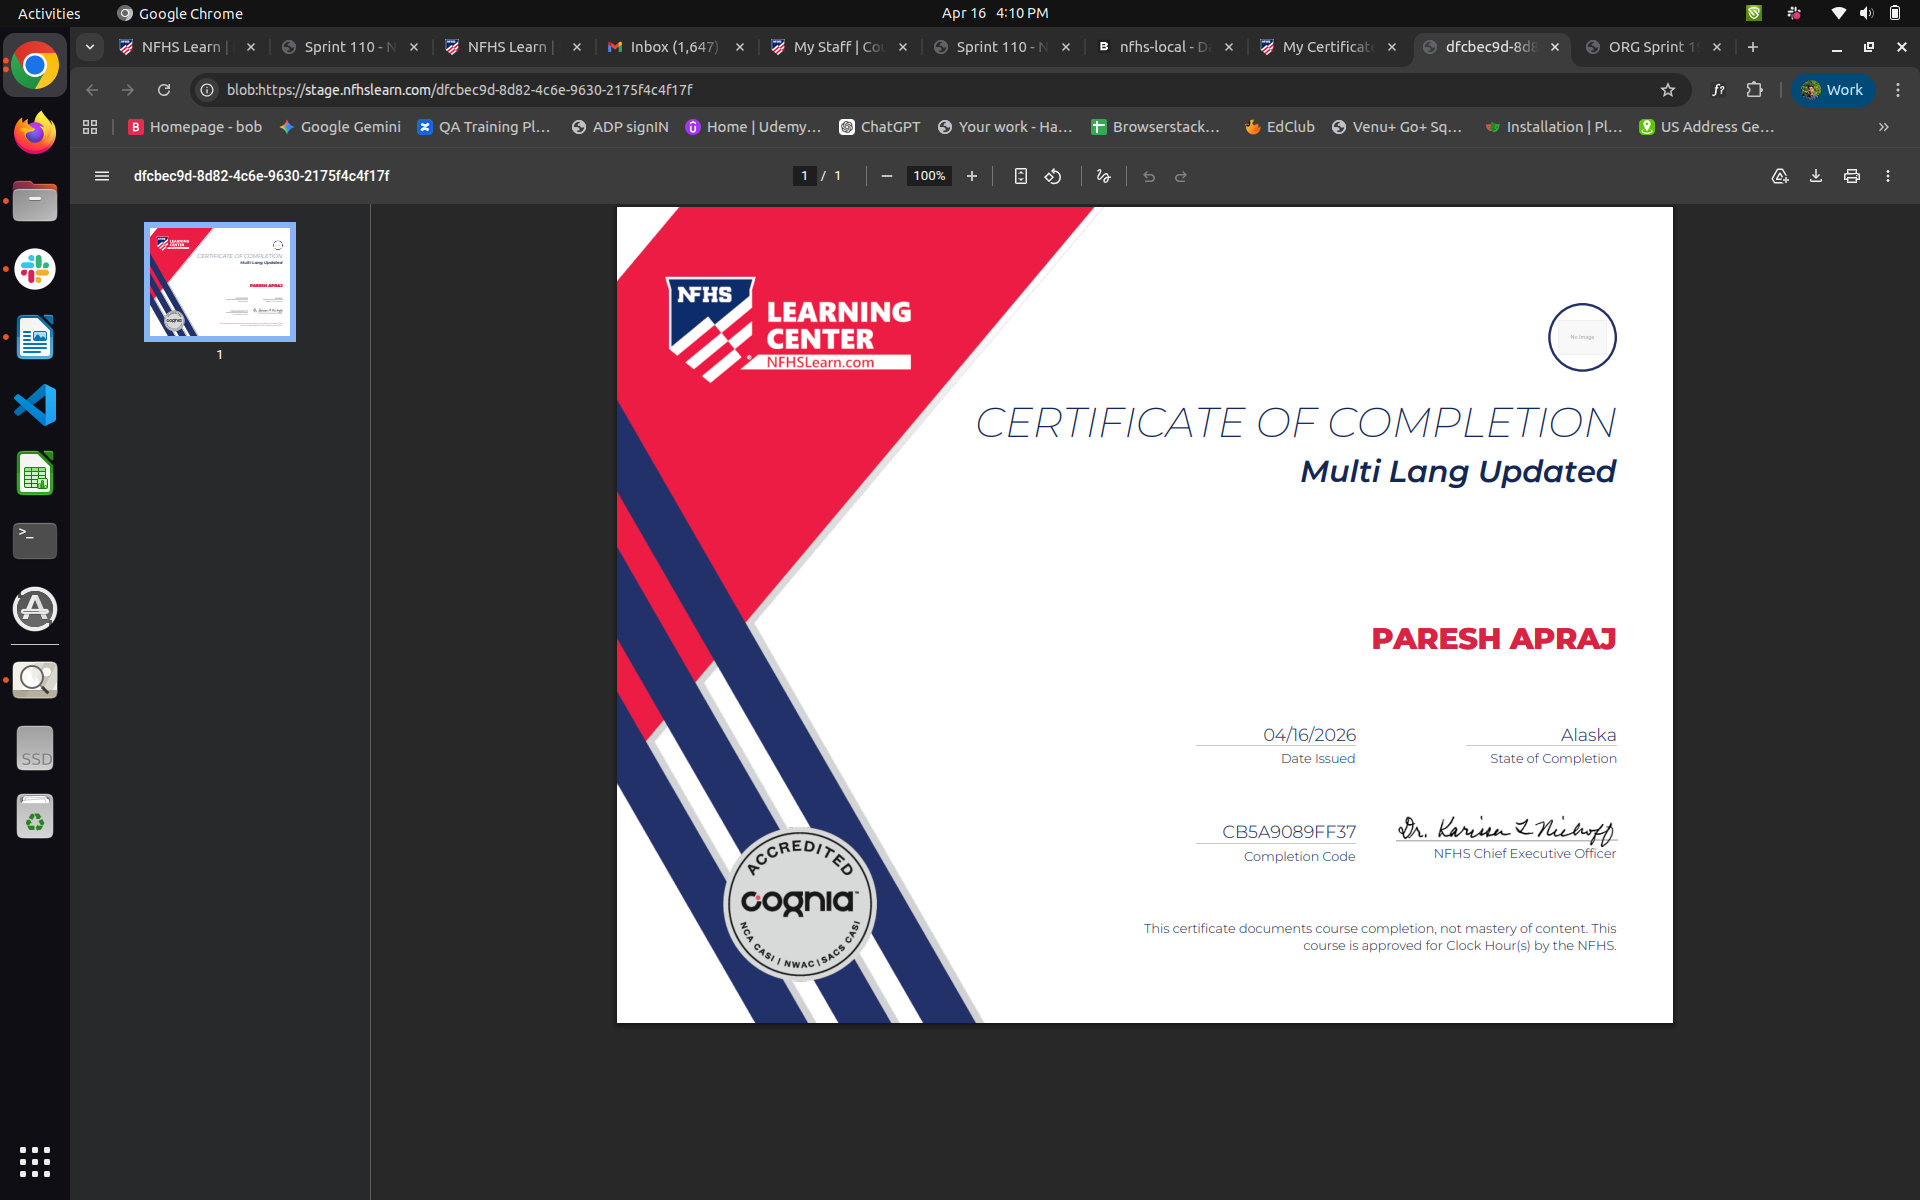
Task: Open Software Updater from the dock
Action: pyautogui.click(x=35, y=609)
